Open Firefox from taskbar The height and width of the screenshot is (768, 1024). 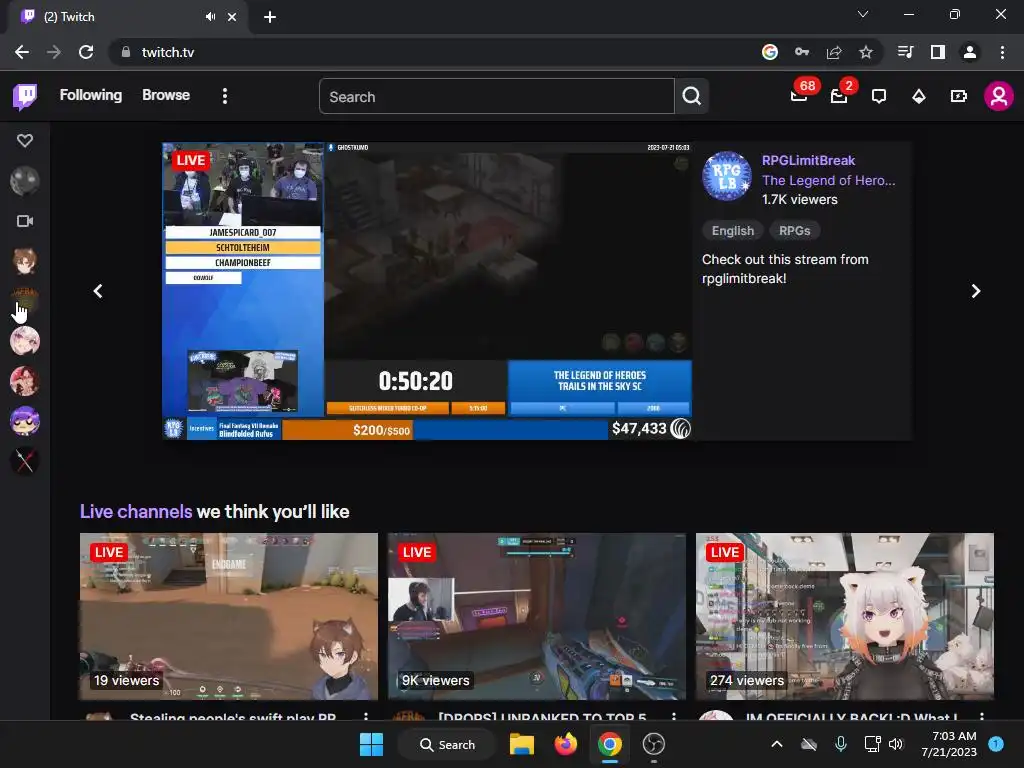(x=566, y=744)
